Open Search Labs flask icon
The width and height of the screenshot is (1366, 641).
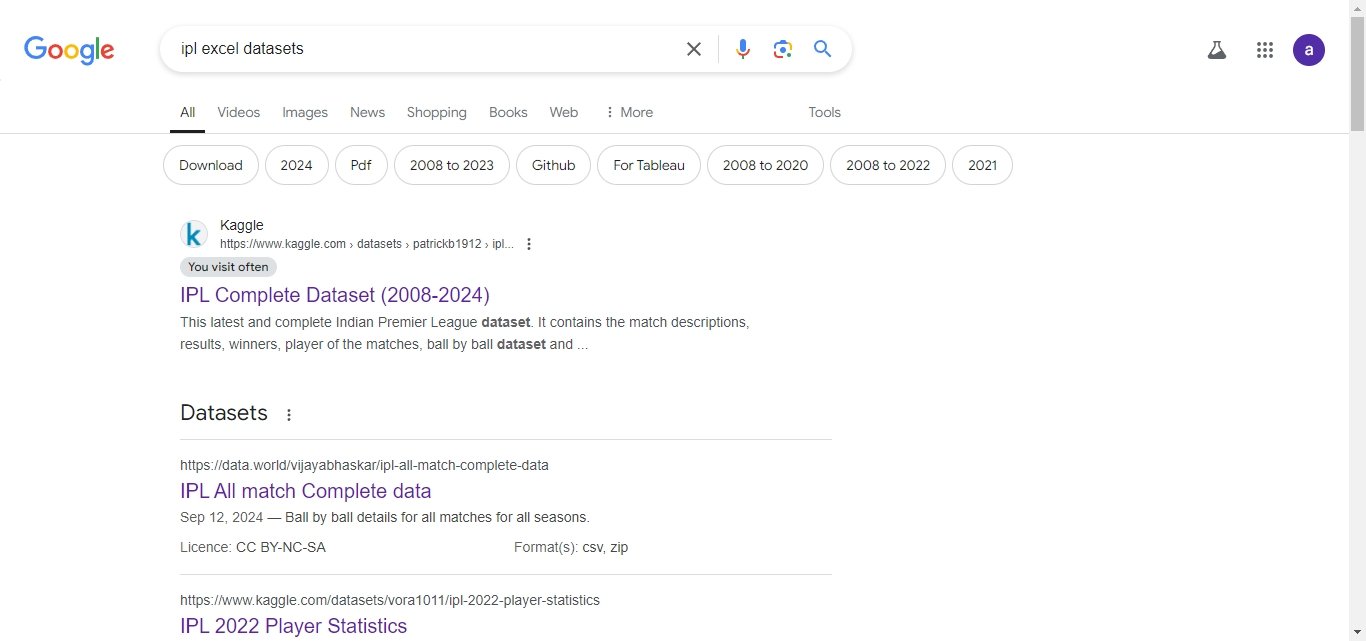(x=1217, y=50)
